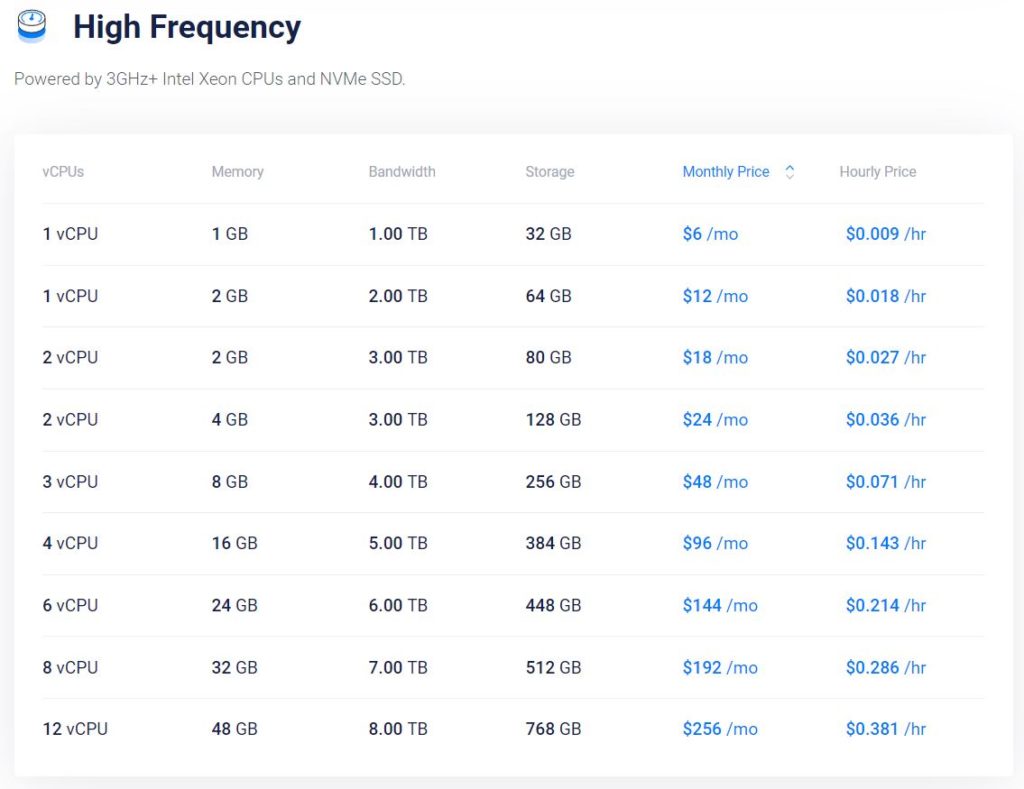
Task: Click the vCPUs column header
Action: point(63,172)
